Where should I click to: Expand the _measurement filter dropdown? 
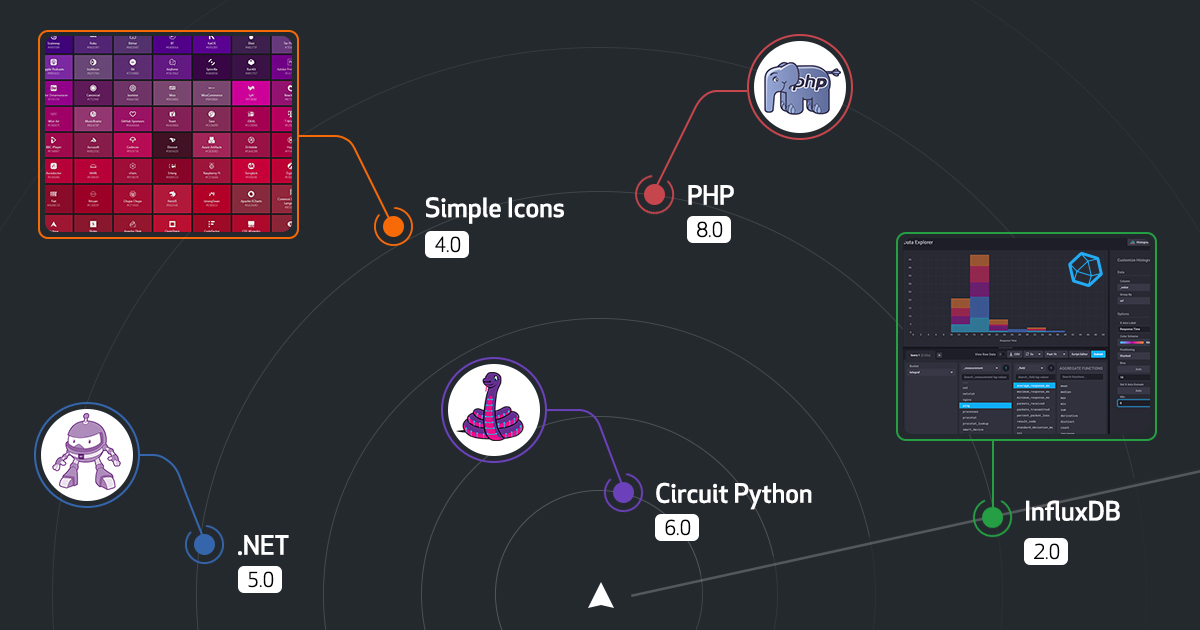[x=981, y=368]
